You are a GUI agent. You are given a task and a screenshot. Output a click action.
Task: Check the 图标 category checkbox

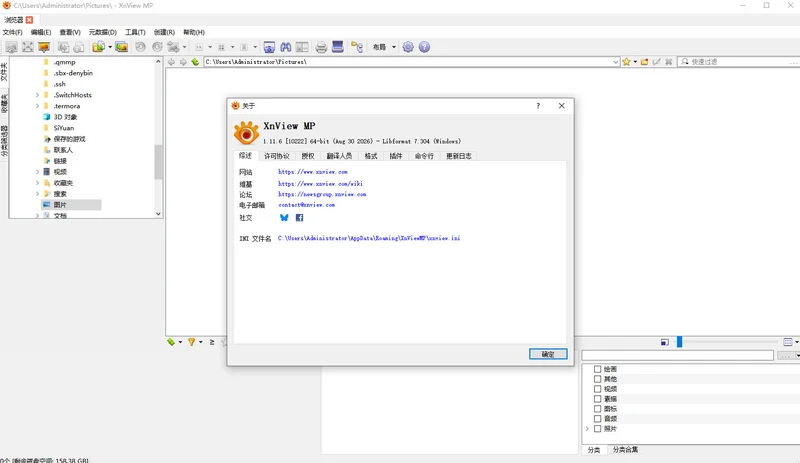pos(597,409)
